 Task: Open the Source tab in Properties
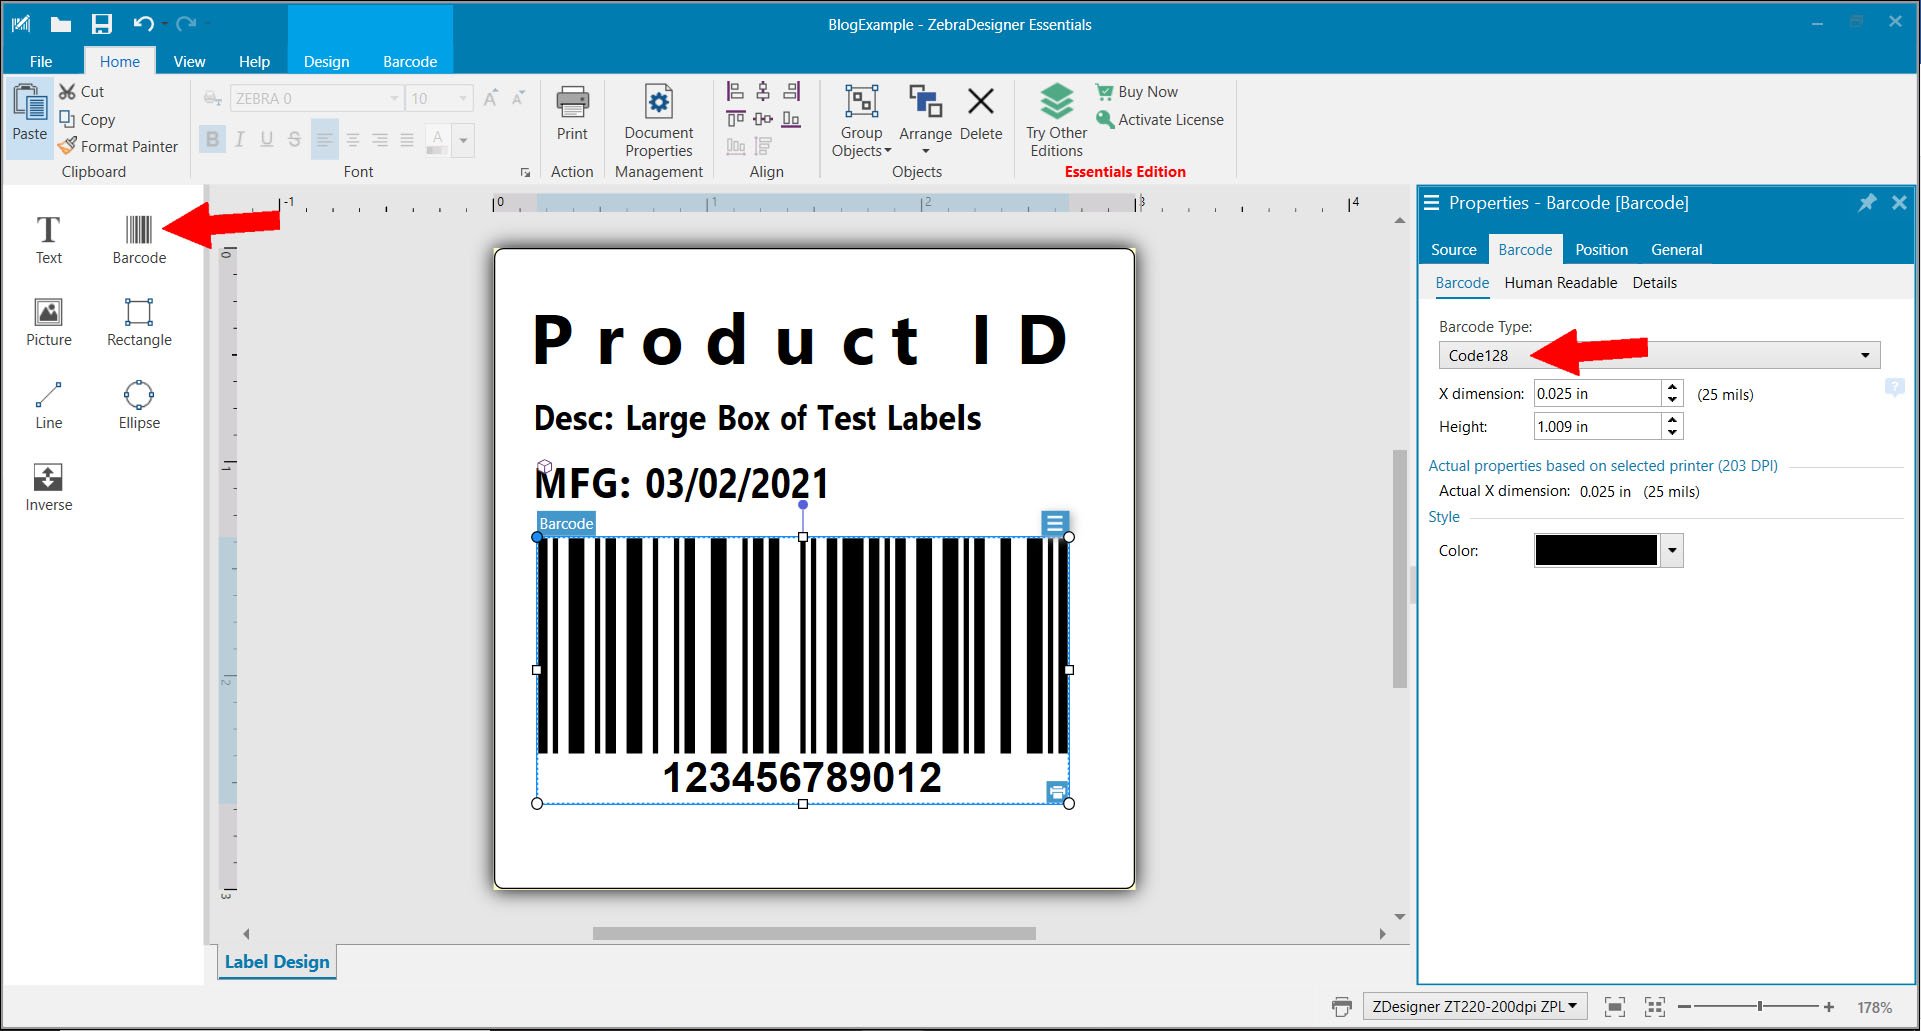pyautogui.click(x=1453, y=249)
